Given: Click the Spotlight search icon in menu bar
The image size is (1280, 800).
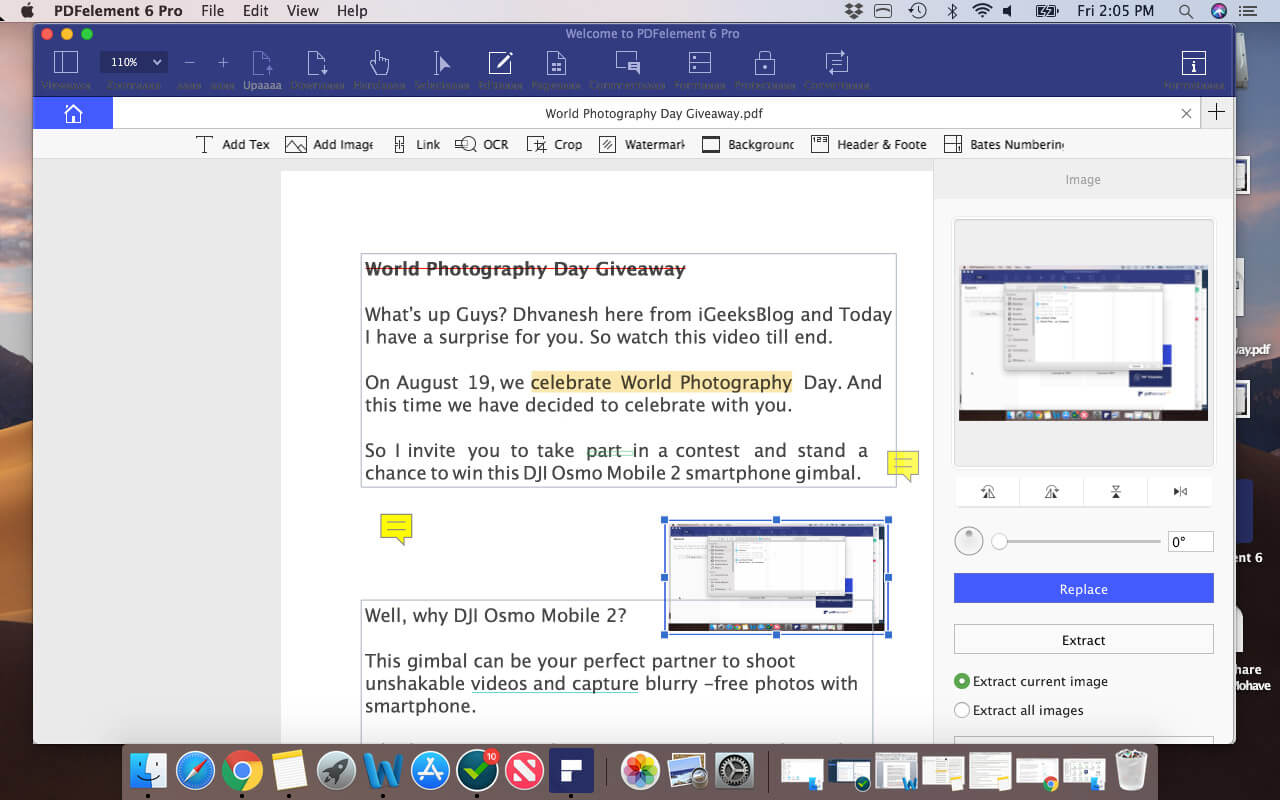Looking at the screenshot, I should tap(1186, 11).
